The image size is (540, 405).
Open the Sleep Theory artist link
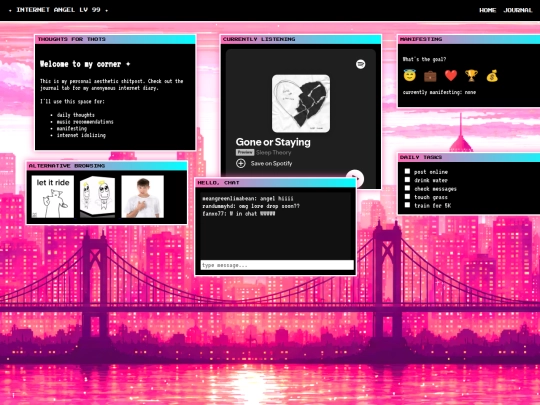(x=273, y=153)
